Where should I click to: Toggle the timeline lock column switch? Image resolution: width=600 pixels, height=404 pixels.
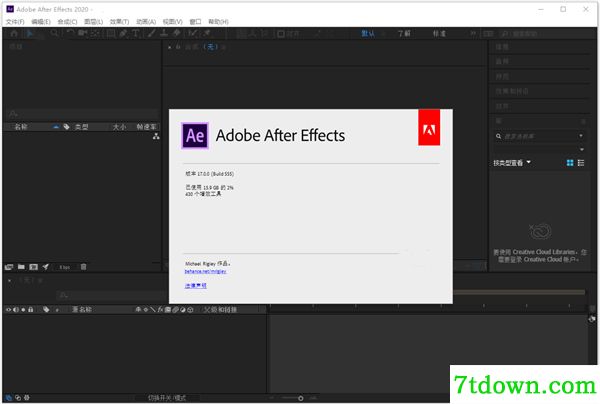click(x=31, y=310)
